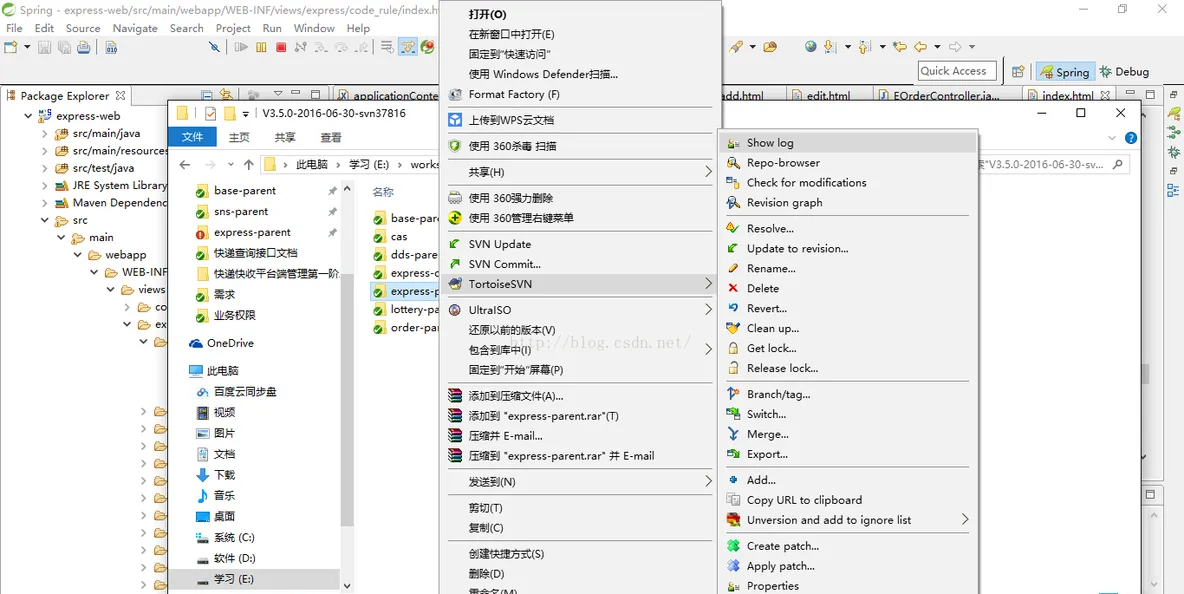
Task: Use 360 force delete option
Action: (580, 198)
